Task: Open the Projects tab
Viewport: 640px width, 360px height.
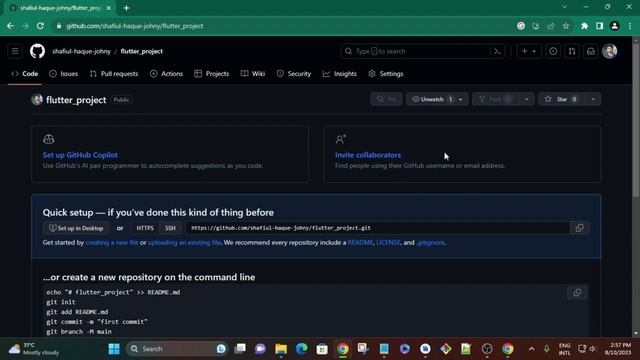Action: [x=211, y=73]
